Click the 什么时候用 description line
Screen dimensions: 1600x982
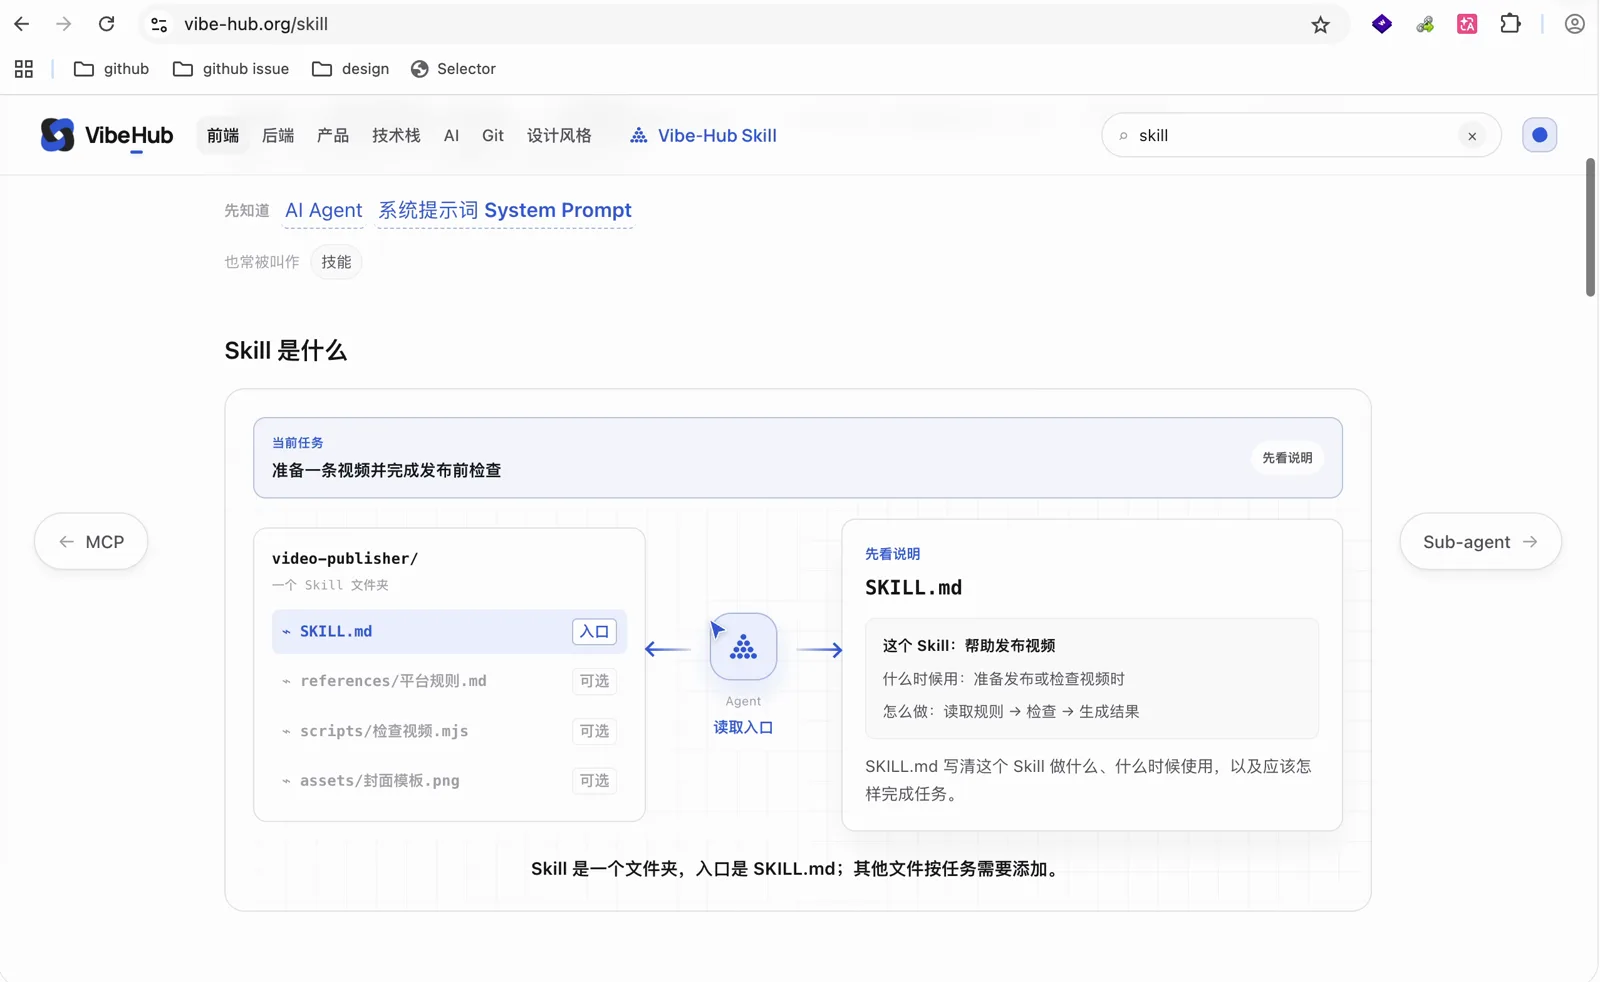pos(1003,679)
